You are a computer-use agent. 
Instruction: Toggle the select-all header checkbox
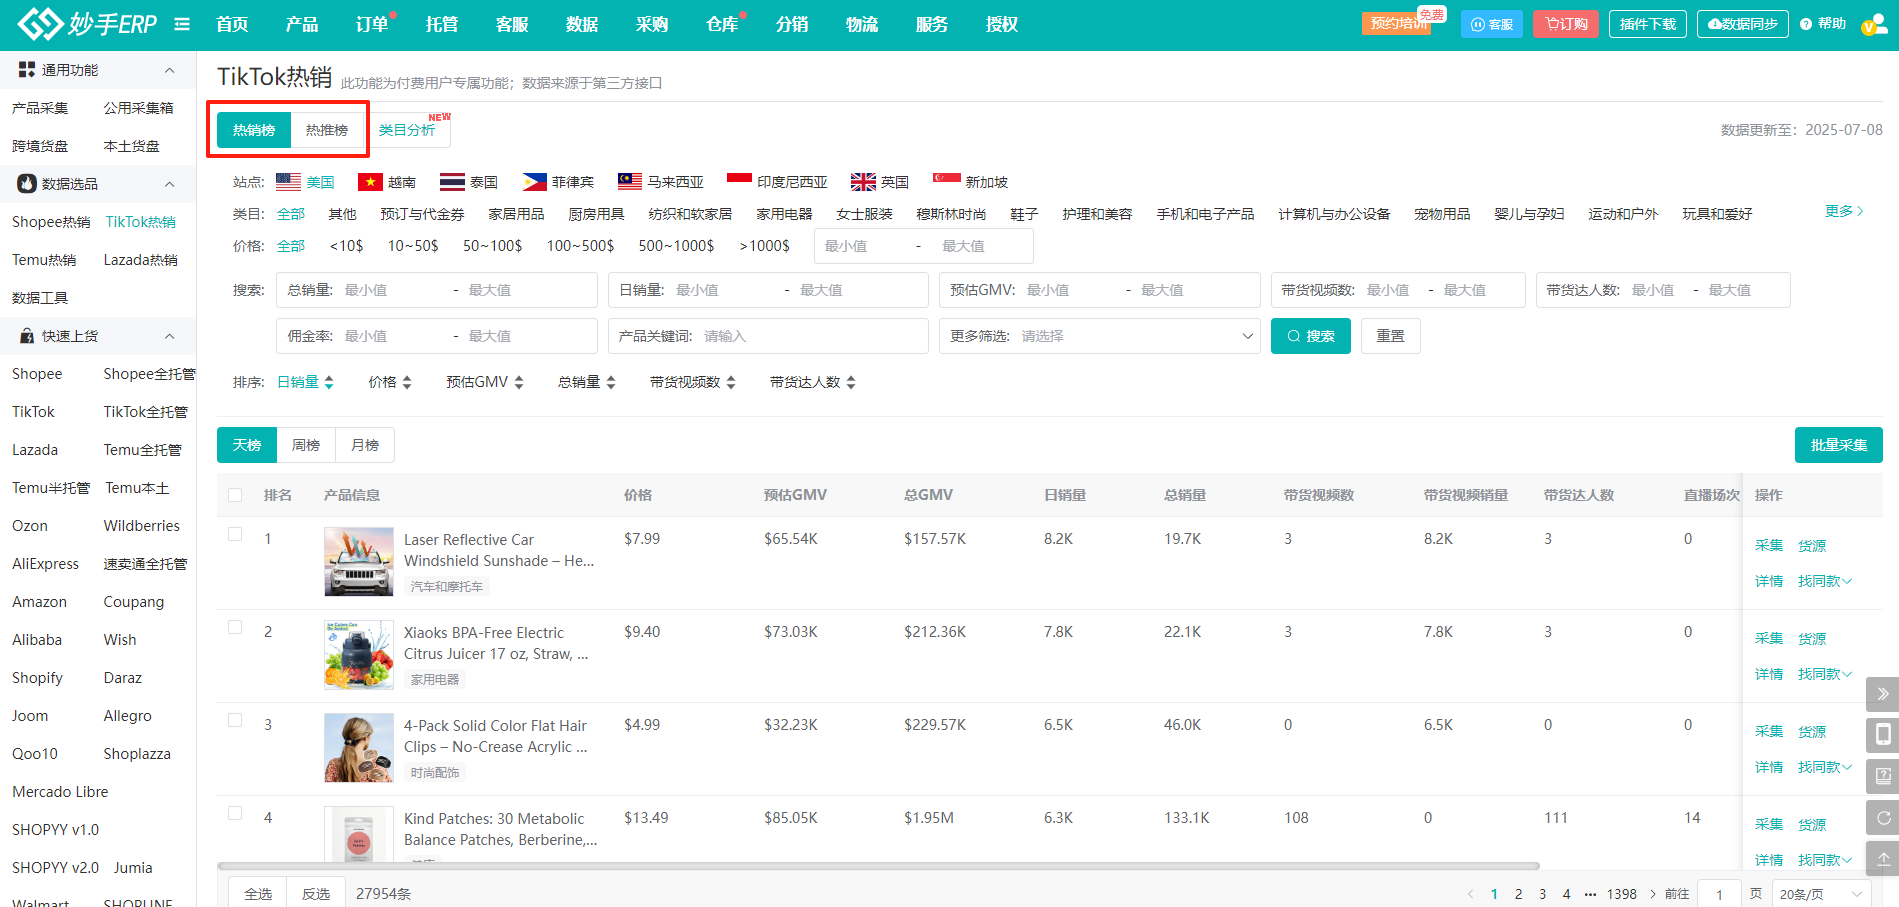pyautogui.click(x=235, y=495)
